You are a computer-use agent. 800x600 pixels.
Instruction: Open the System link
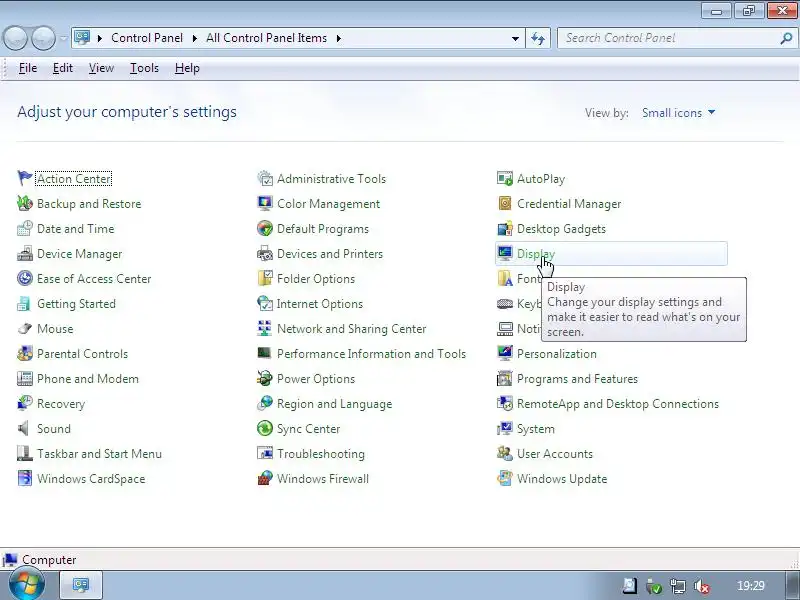coord(536,429)
